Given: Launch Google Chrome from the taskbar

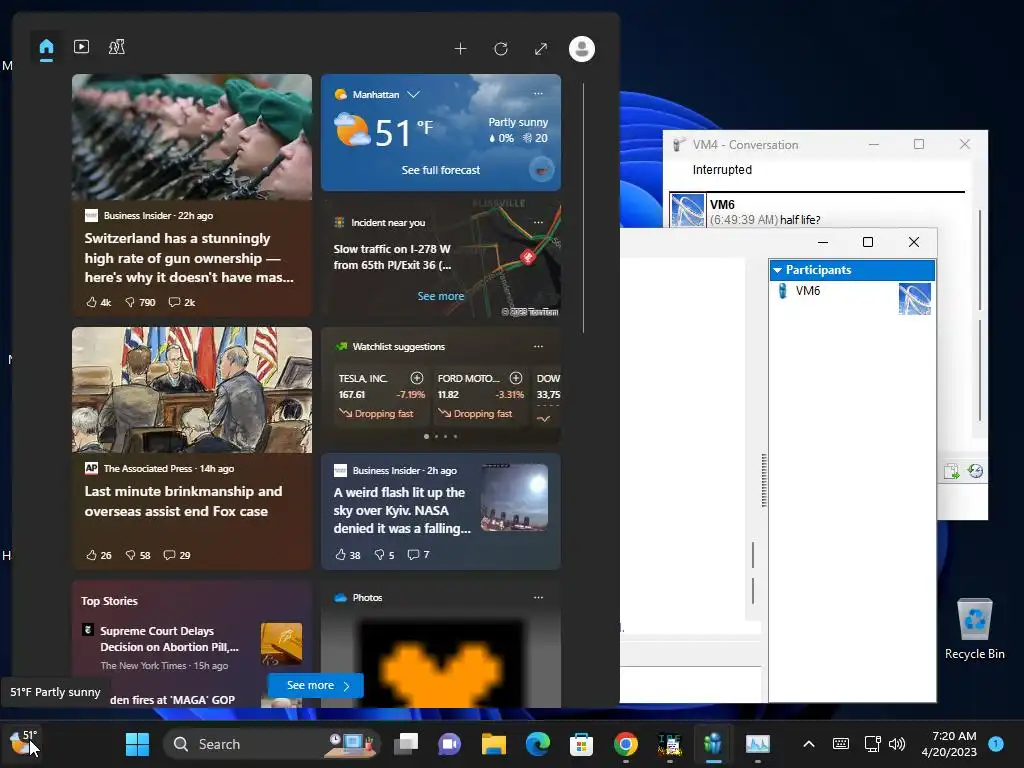Looking at the screenshot, I should (x=626, y=744).
